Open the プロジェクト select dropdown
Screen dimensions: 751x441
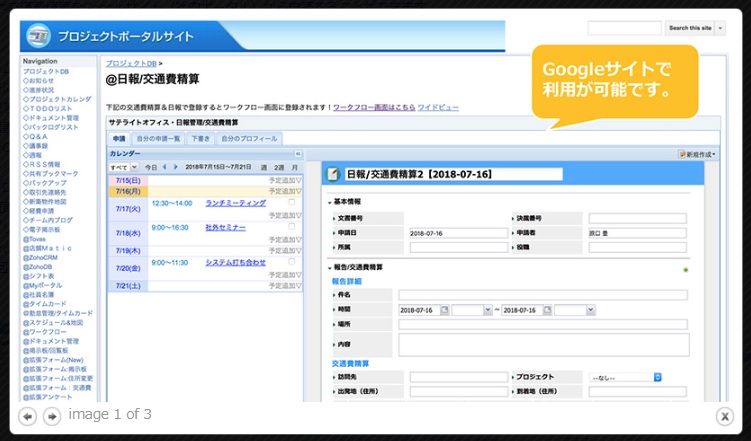(x=626, y=378)
